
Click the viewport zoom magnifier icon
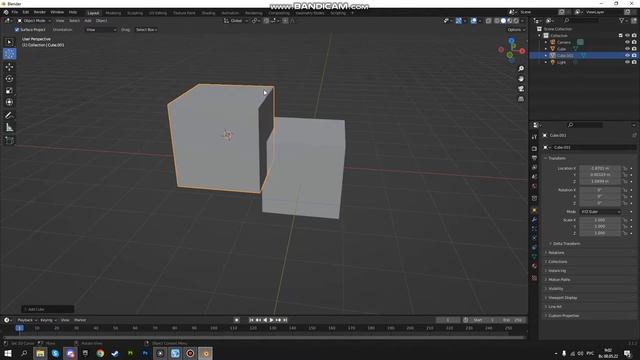point(521,69)
